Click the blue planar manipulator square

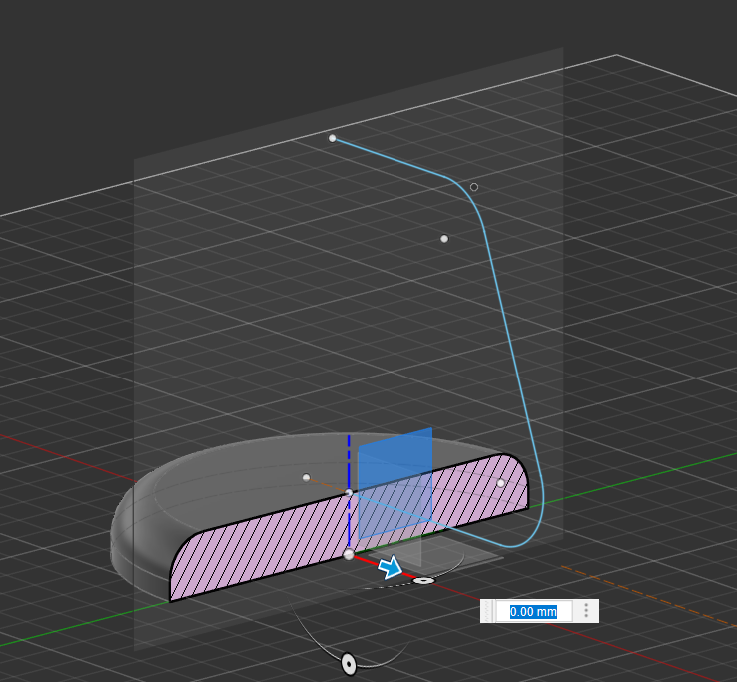click(x=395, y=482)
